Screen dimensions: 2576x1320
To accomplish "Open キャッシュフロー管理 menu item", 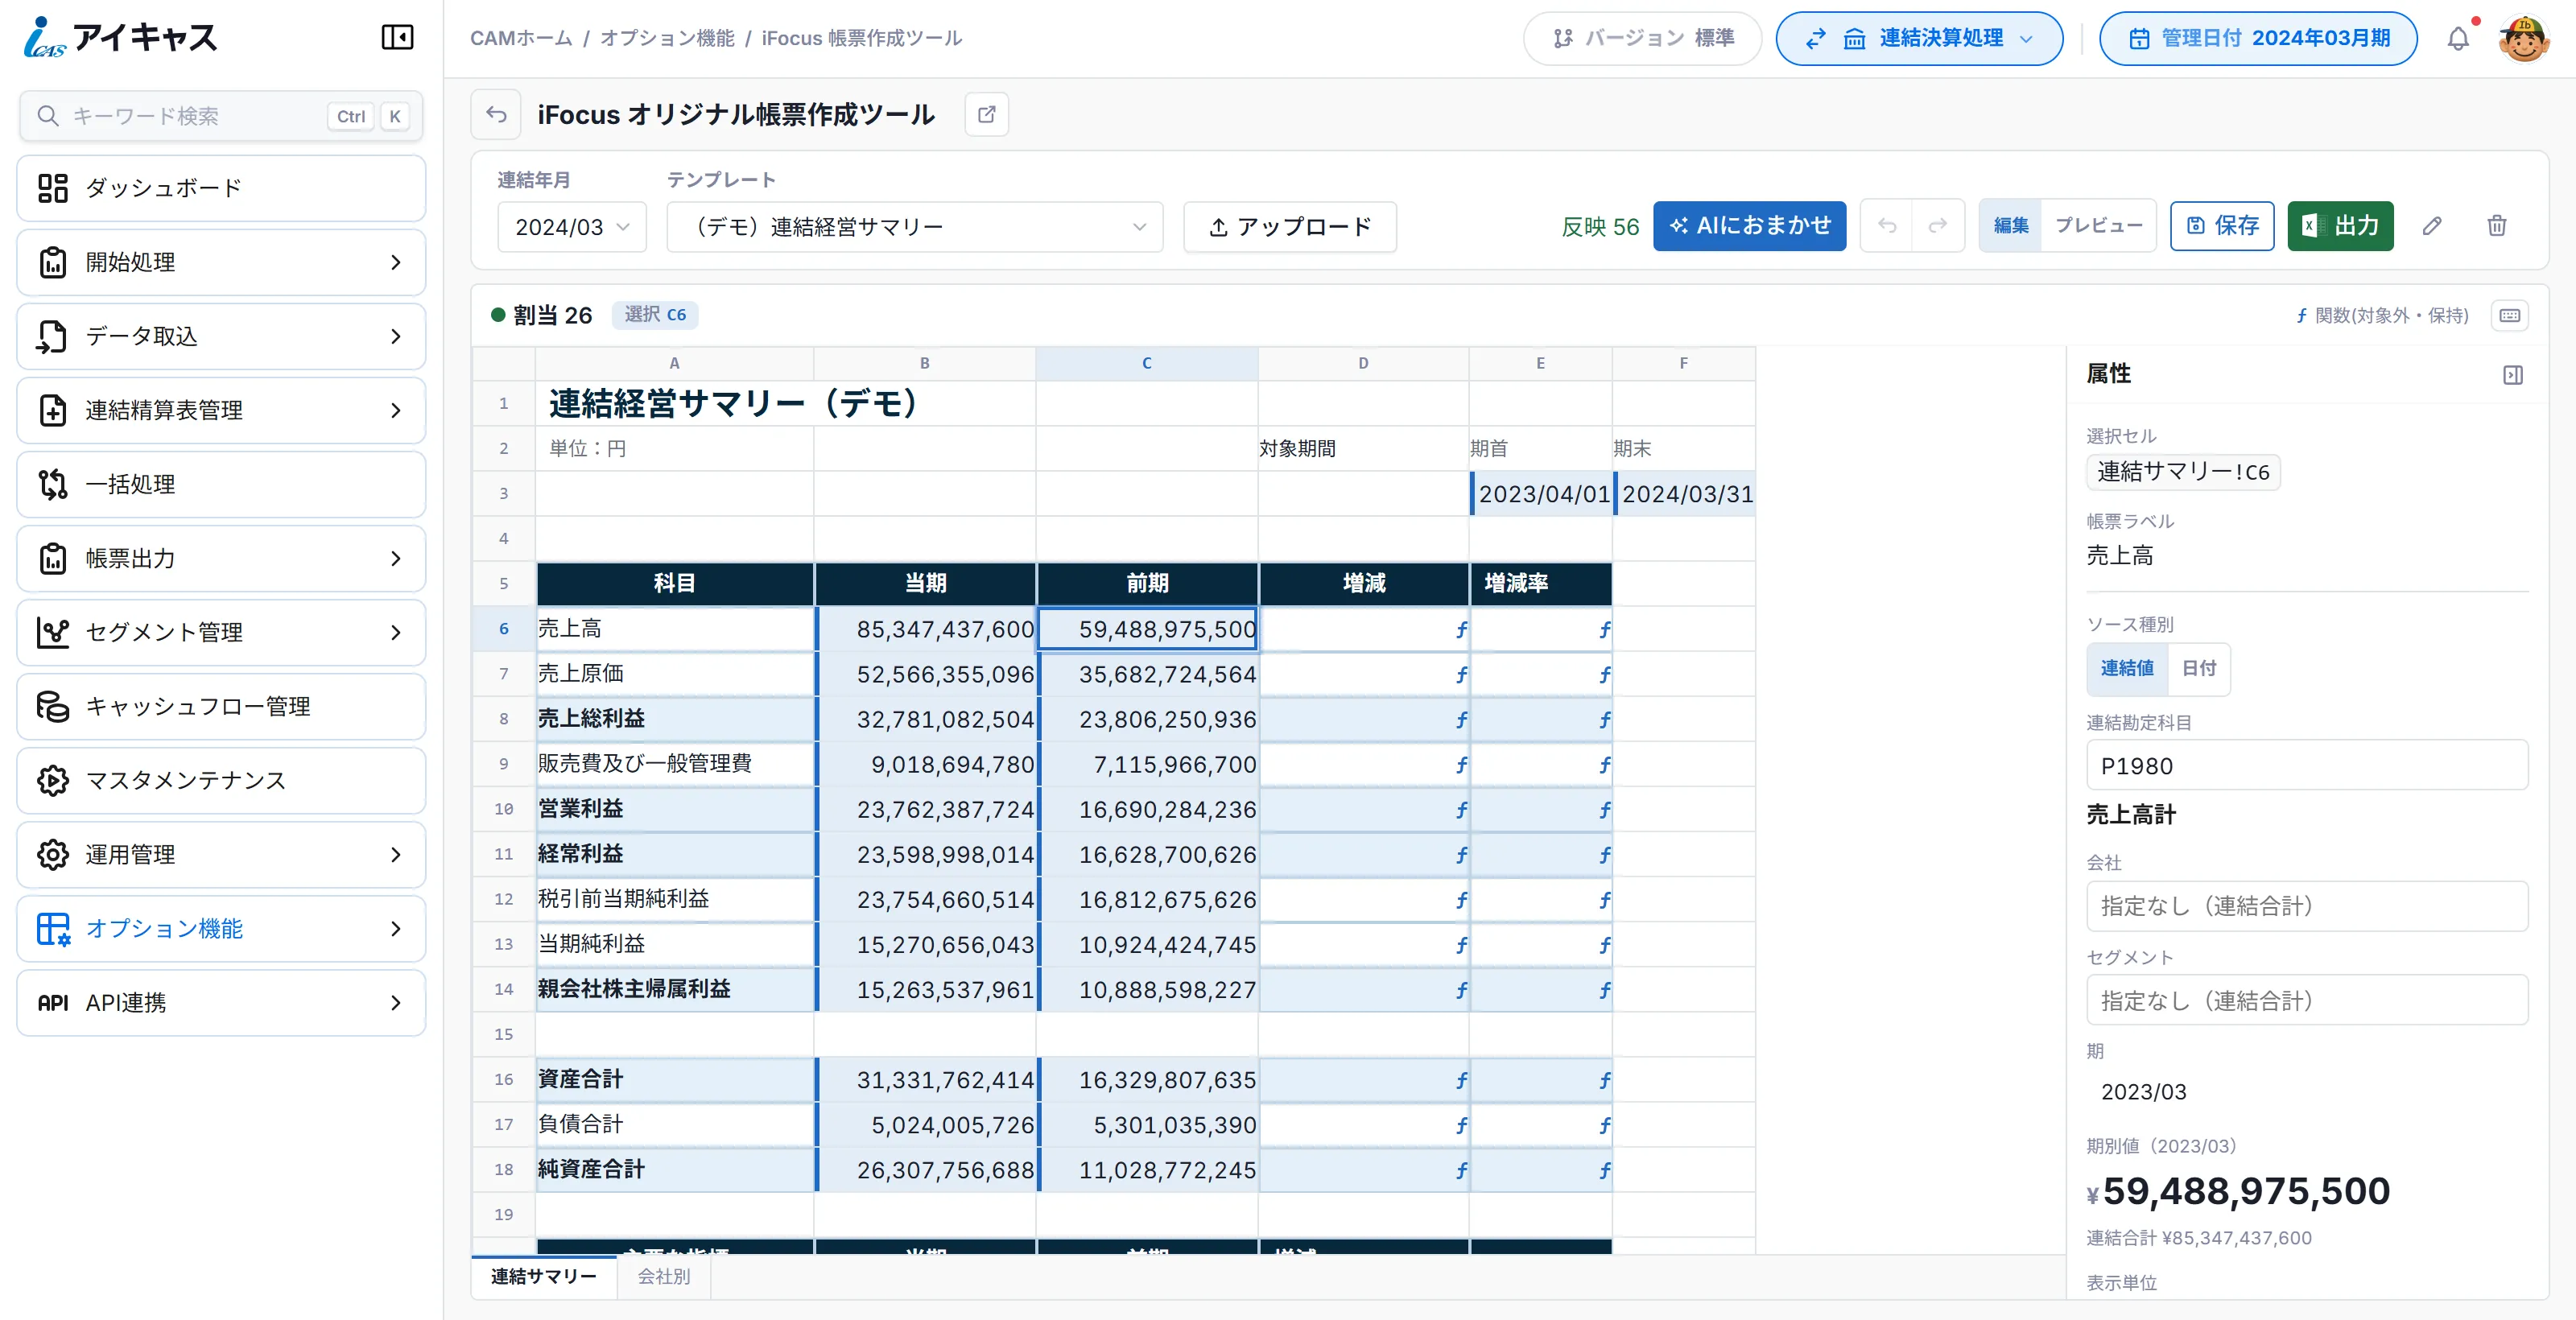I will click(x=221, y=706).
